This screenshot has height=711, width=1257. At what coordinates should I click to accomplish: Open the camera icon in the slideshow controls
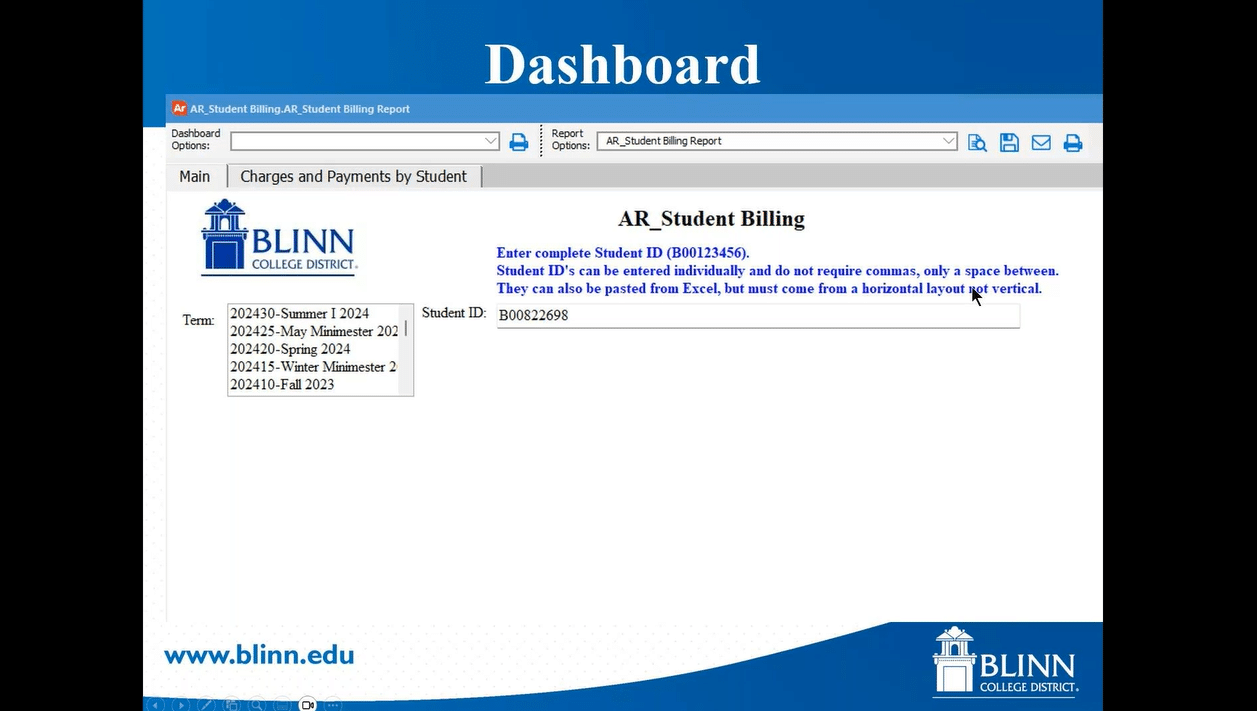point(307,704)
